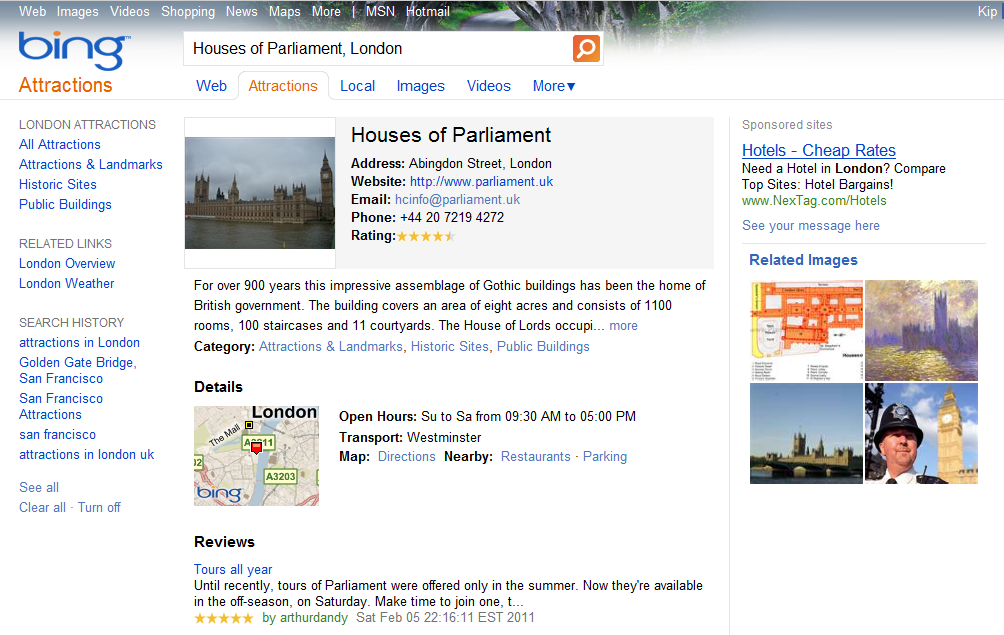
Task: Open the Local tab
Action: (357, 86)
